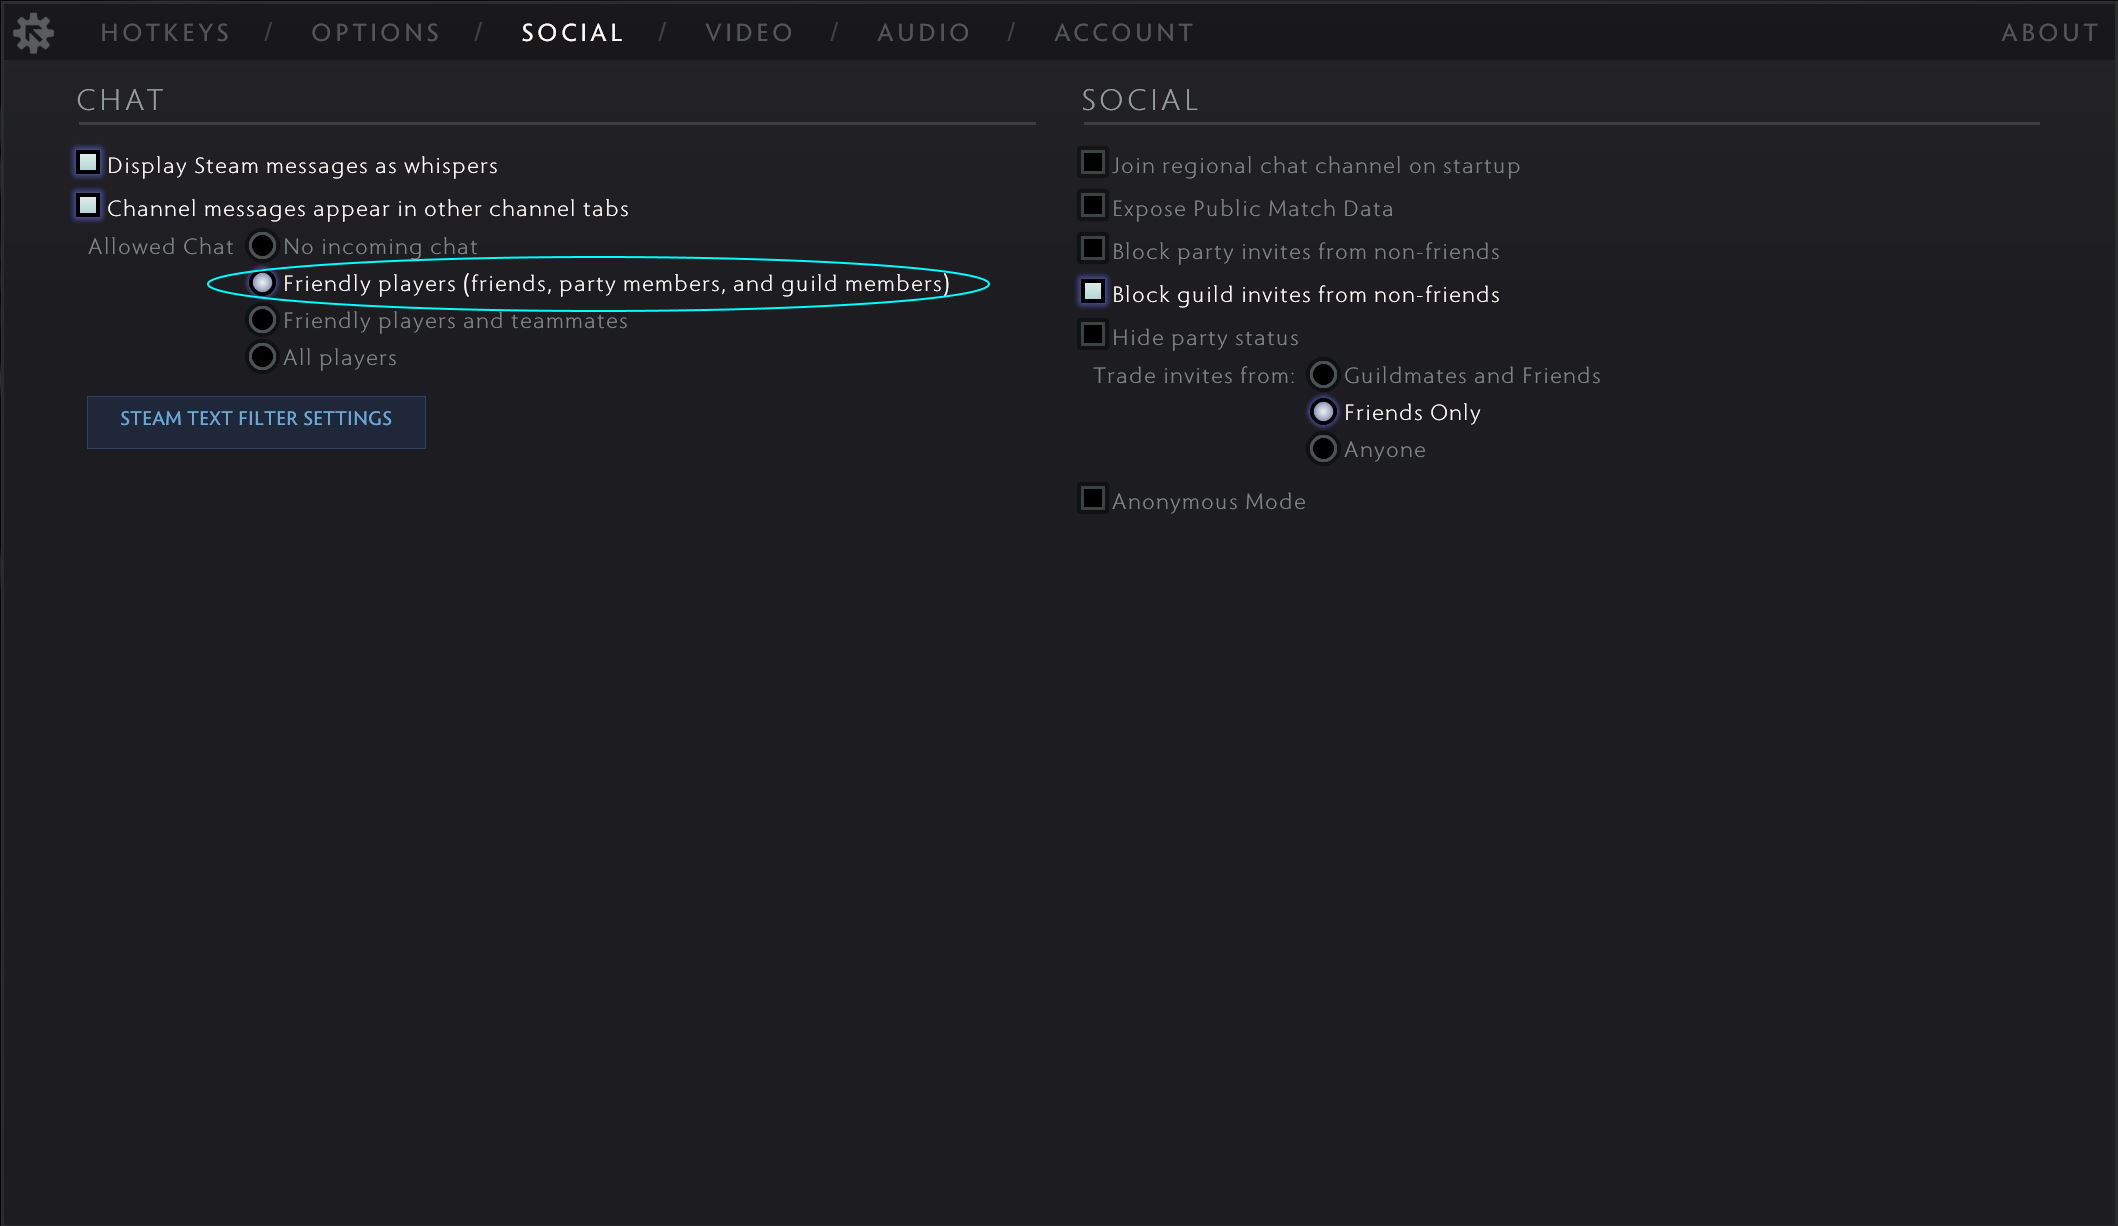The width and height of the screenshot is (2118, 1226).
Task: Allow chat from All players
Action: (x=262, y=357)
